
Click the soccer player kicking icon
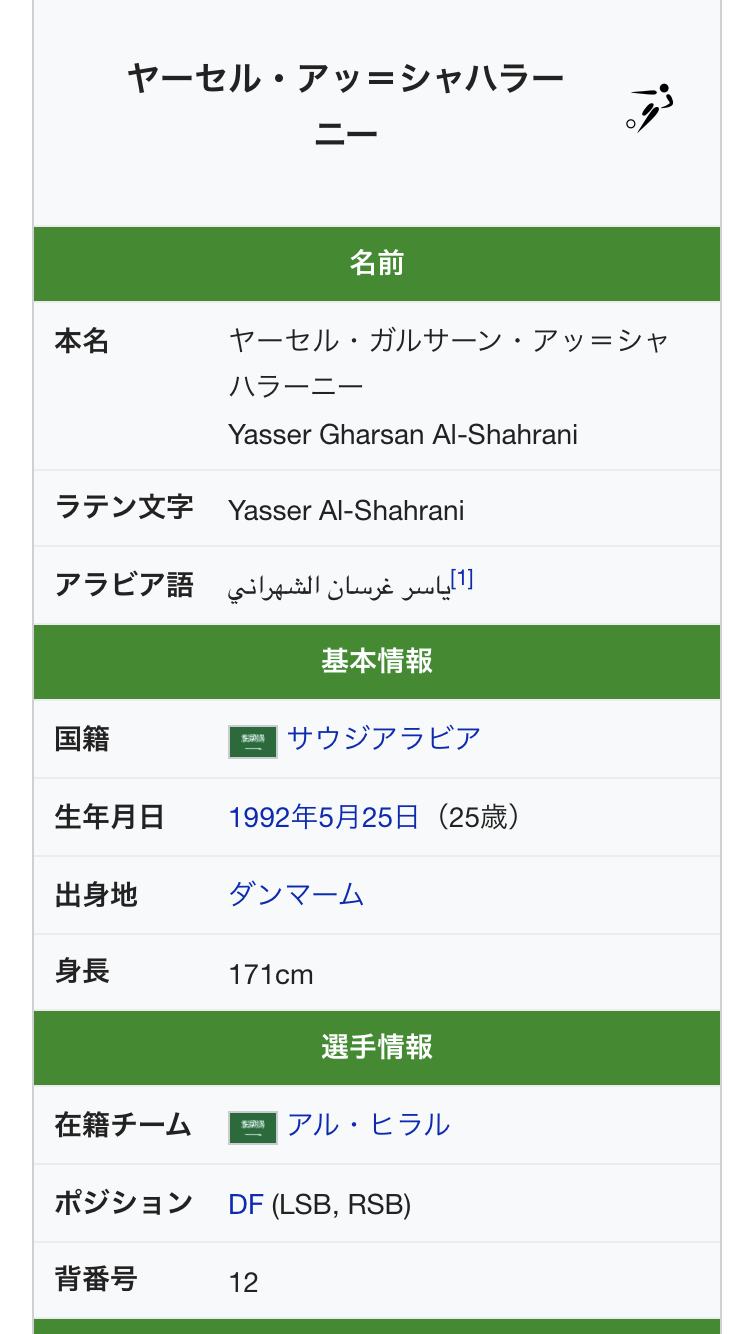[650, 109]
